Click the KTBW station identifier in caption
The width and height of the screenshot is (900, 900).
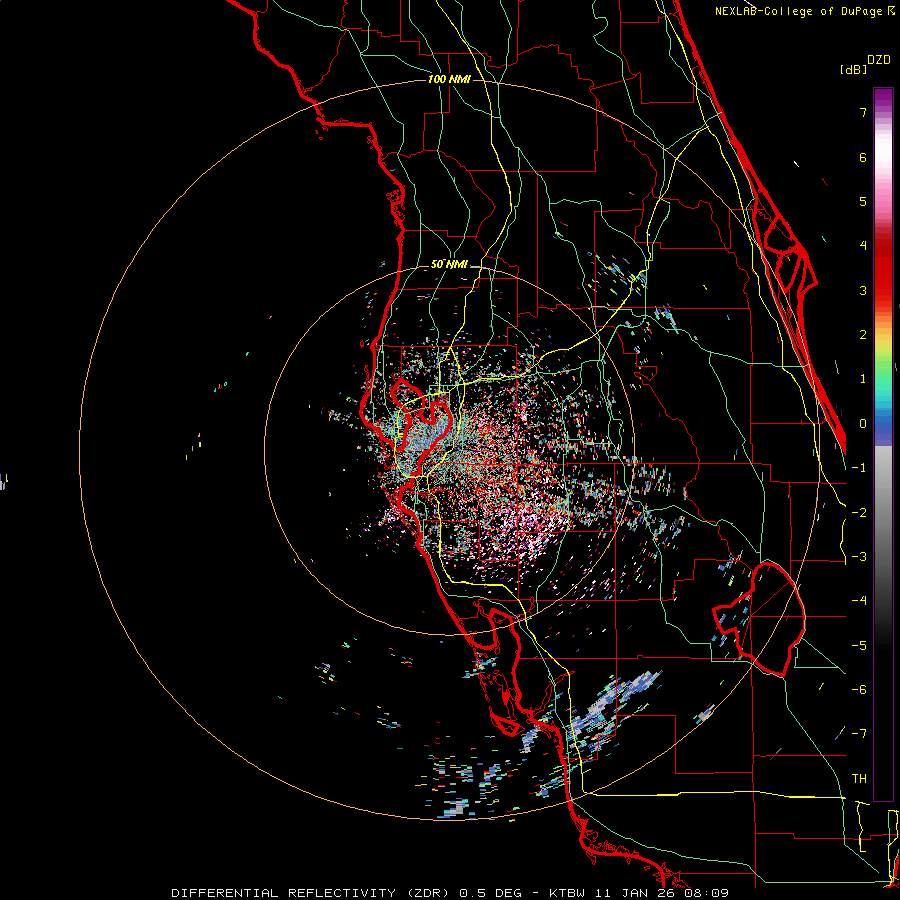pos(568,893)
